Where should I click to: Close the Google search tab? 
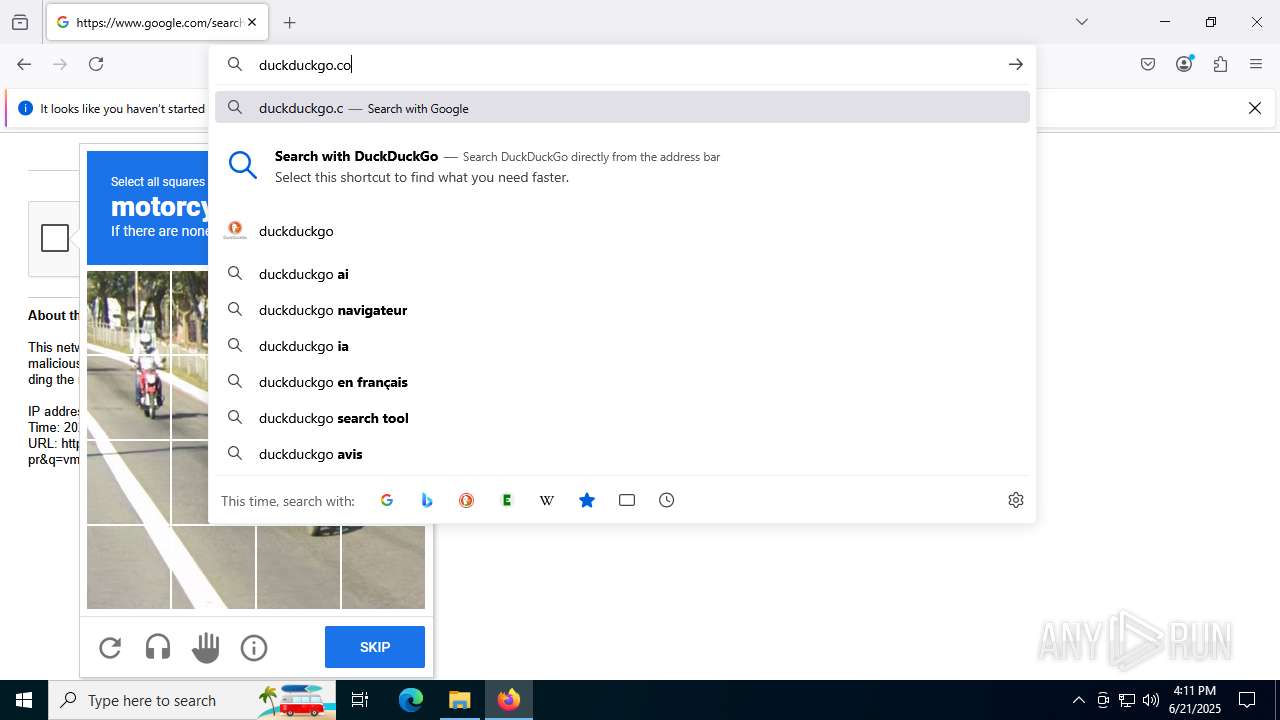coord(252,22)
